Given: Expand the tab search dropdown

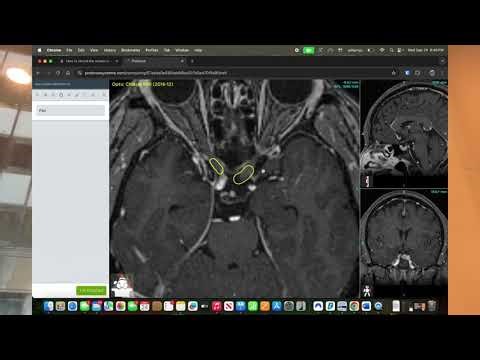Looking at the screenshot, I should 442,61.
